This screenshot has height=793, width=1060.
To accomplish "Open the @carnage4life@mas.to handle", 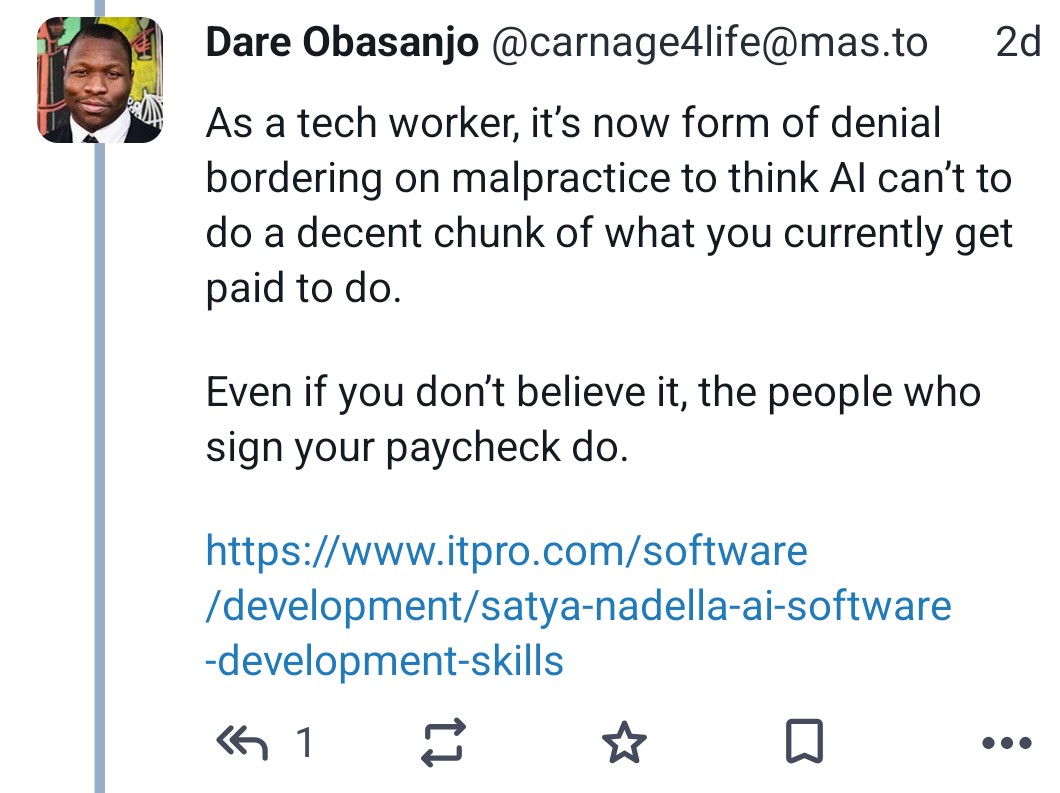I will [x=708, y=44].
